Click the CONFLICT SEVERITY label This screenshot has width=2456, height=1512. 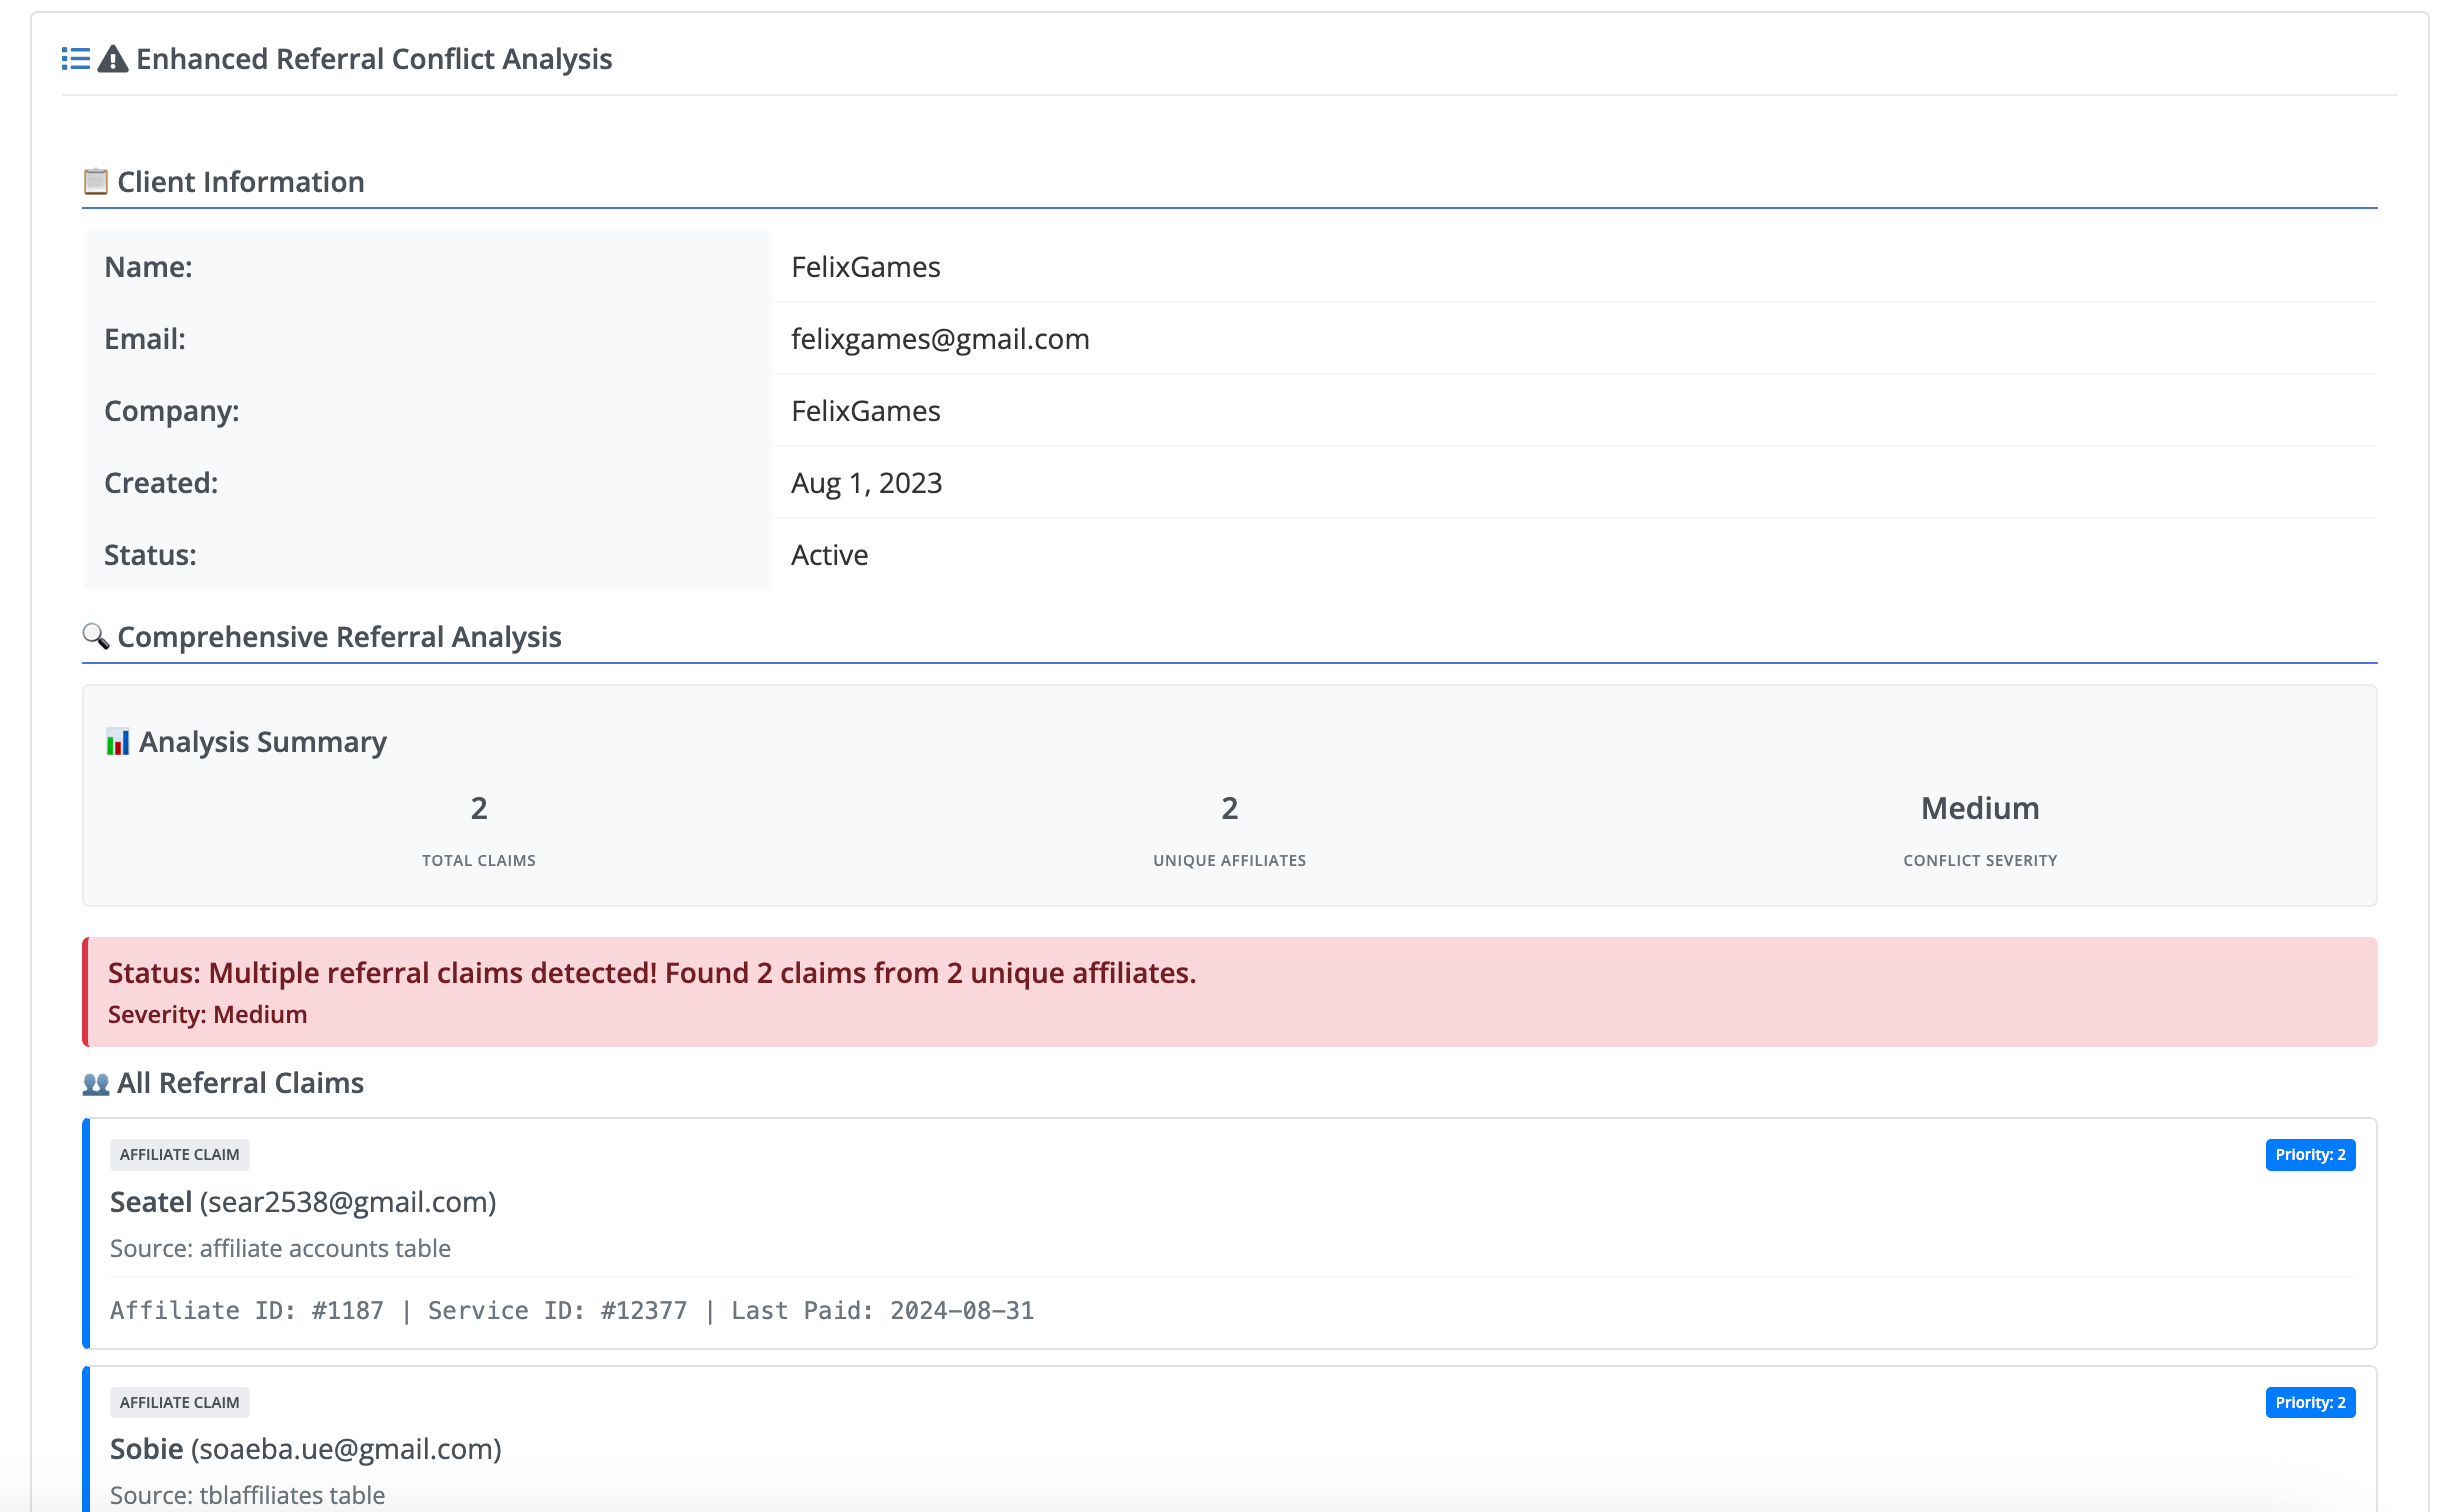[x=1980, y=860]
